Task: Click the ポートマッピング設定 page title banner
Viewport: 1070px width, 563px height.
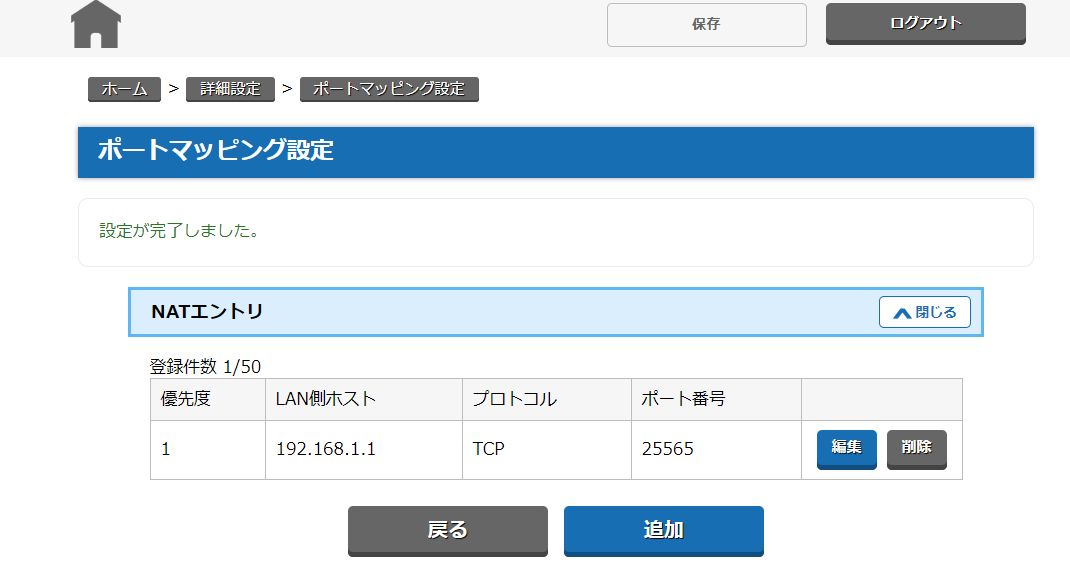Action: (x=555, y=152)
